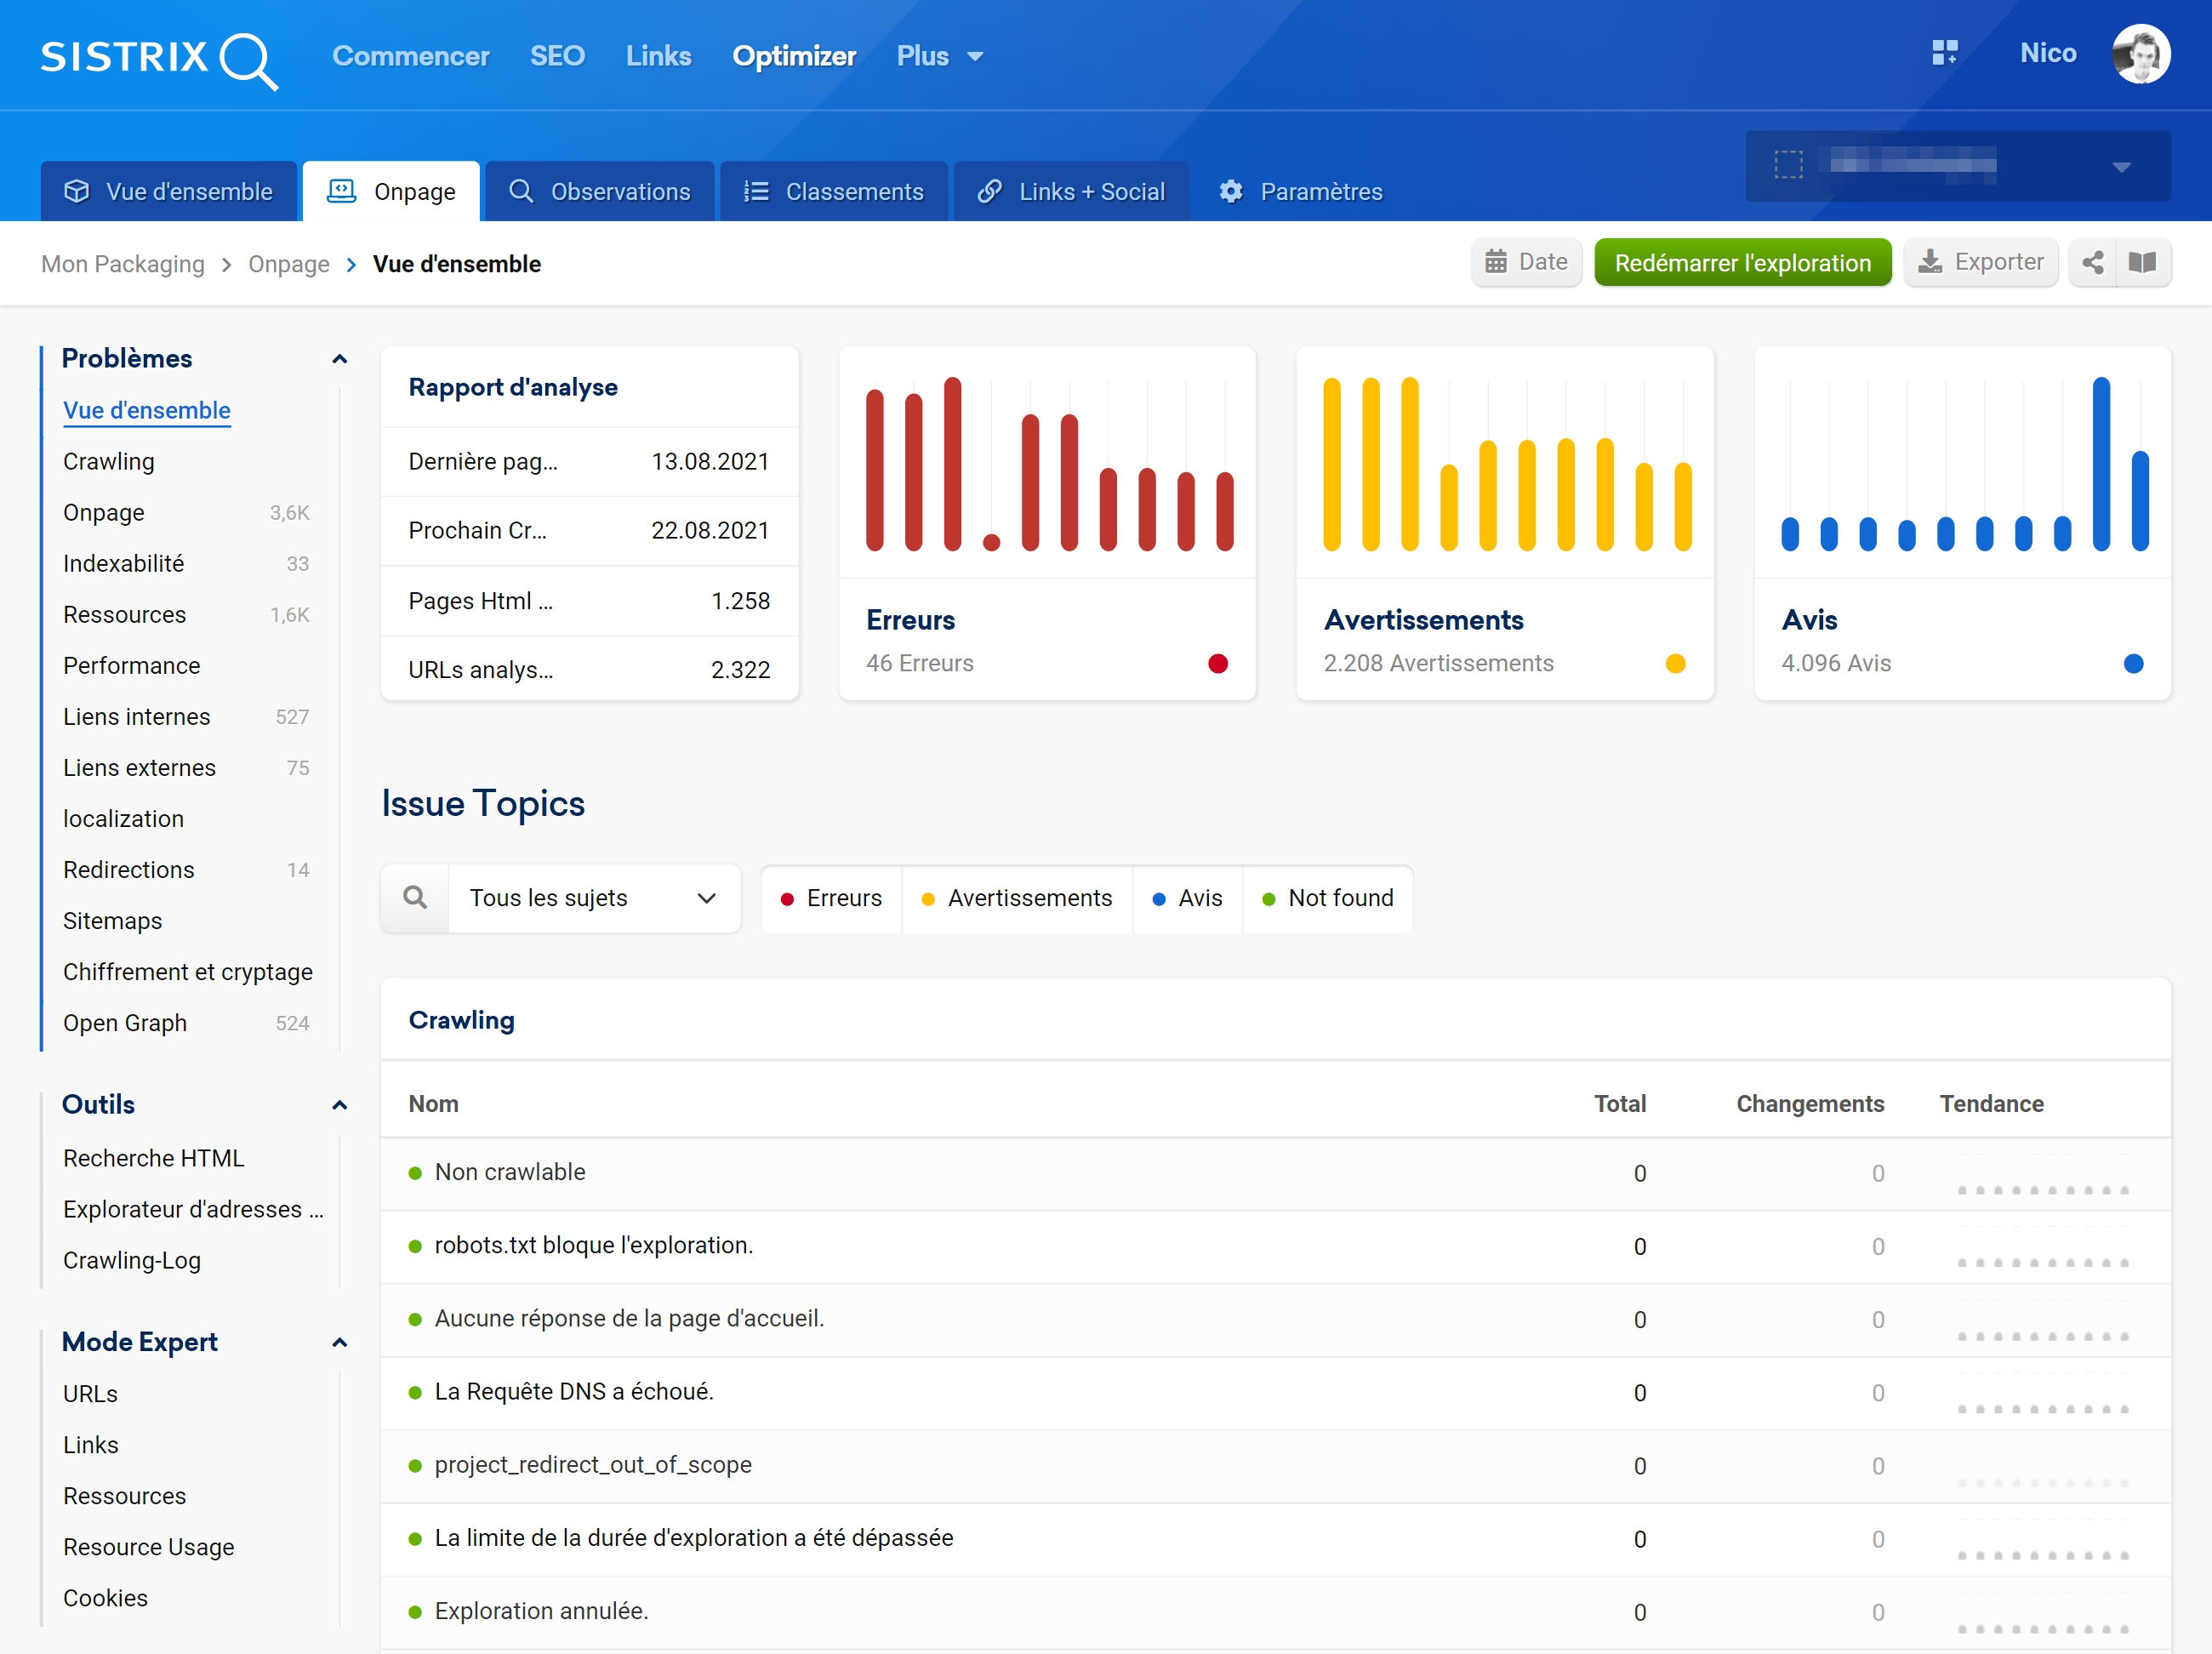Click La Requête DNS a échoué row
This screenshot has width=2212, height=1654.
coord(1276,1393)
